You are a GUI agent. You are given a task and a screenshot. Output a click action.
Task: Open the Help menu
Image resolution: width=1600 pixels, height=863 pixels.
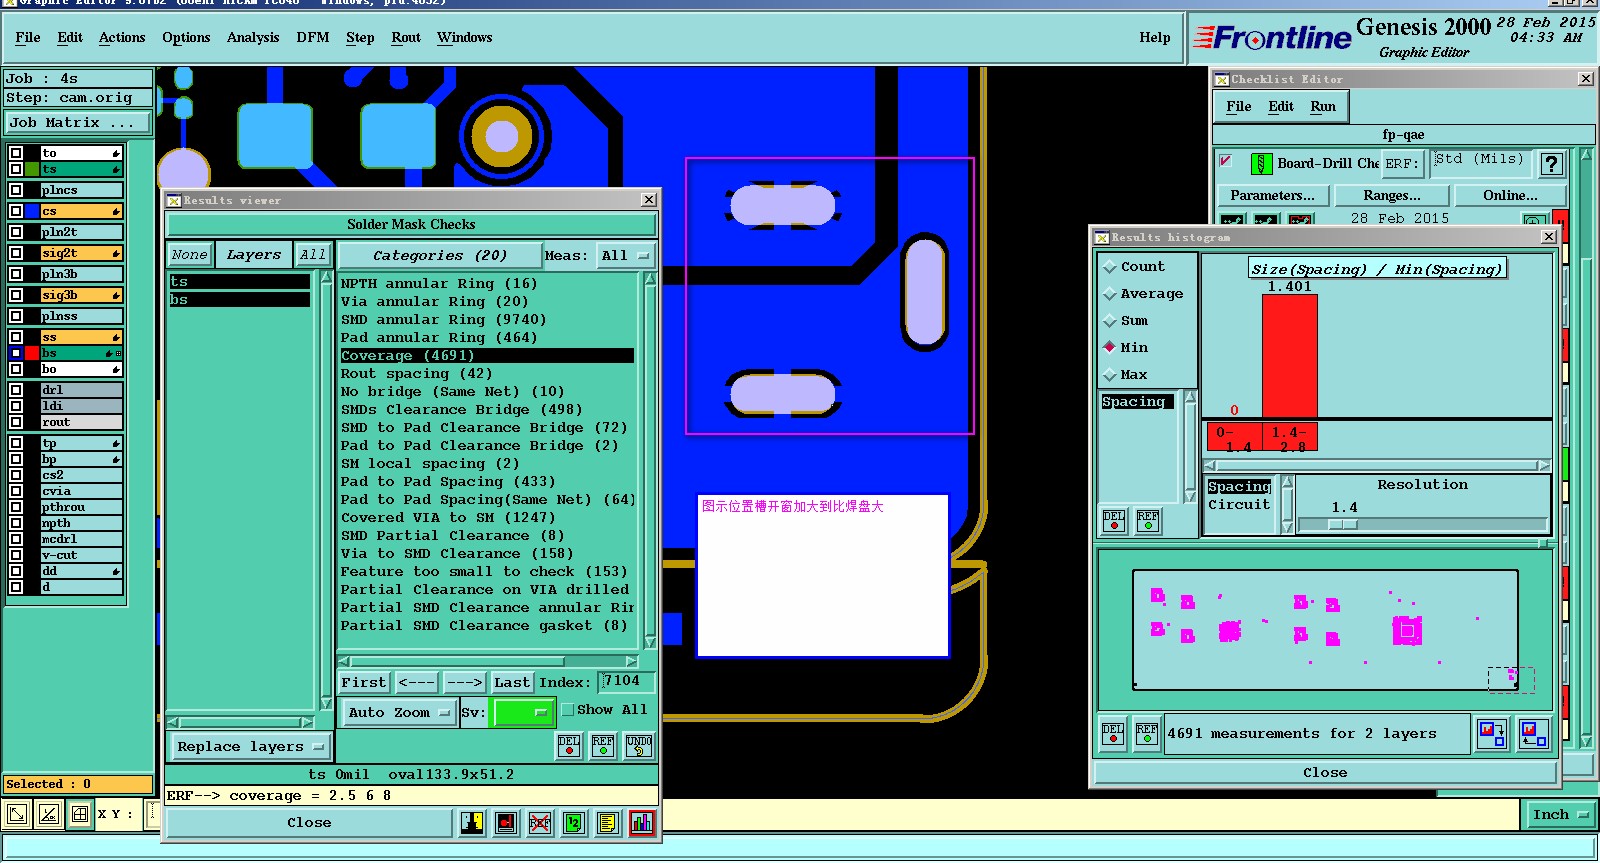point(1155,38)
